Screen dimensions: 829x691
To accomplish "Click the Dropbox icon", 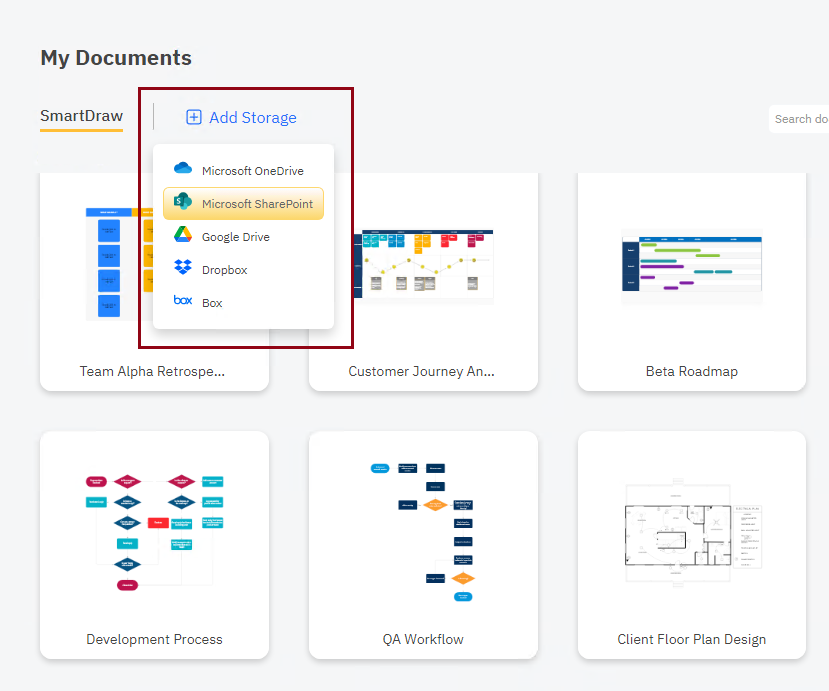I will pyautogui.click(x=184, y=269).
